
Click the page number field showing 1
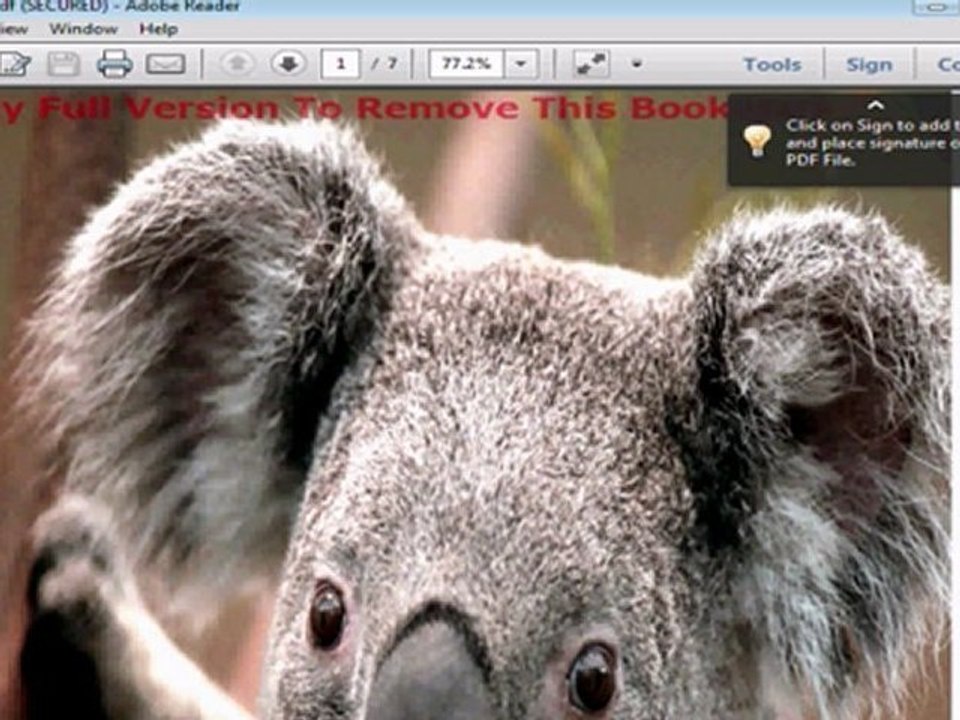tap(340, 64)
